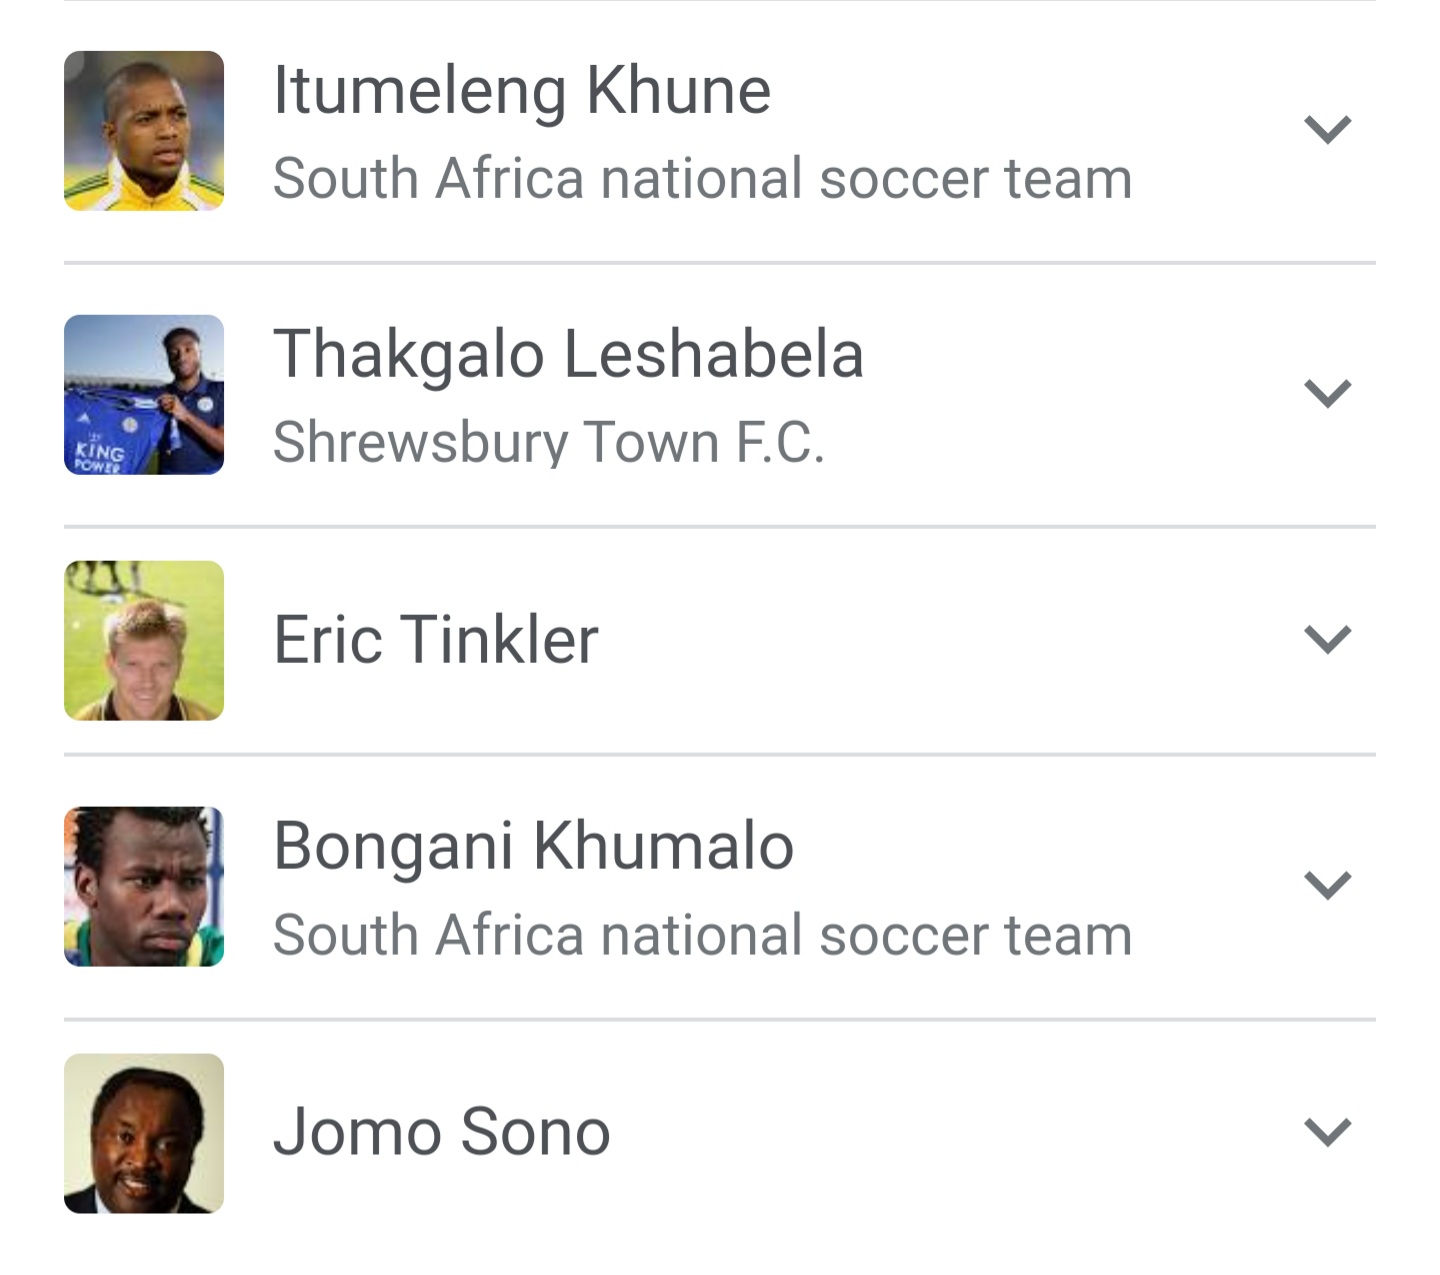Open Itumeleng Khune's profile photo

pos(144,131)
